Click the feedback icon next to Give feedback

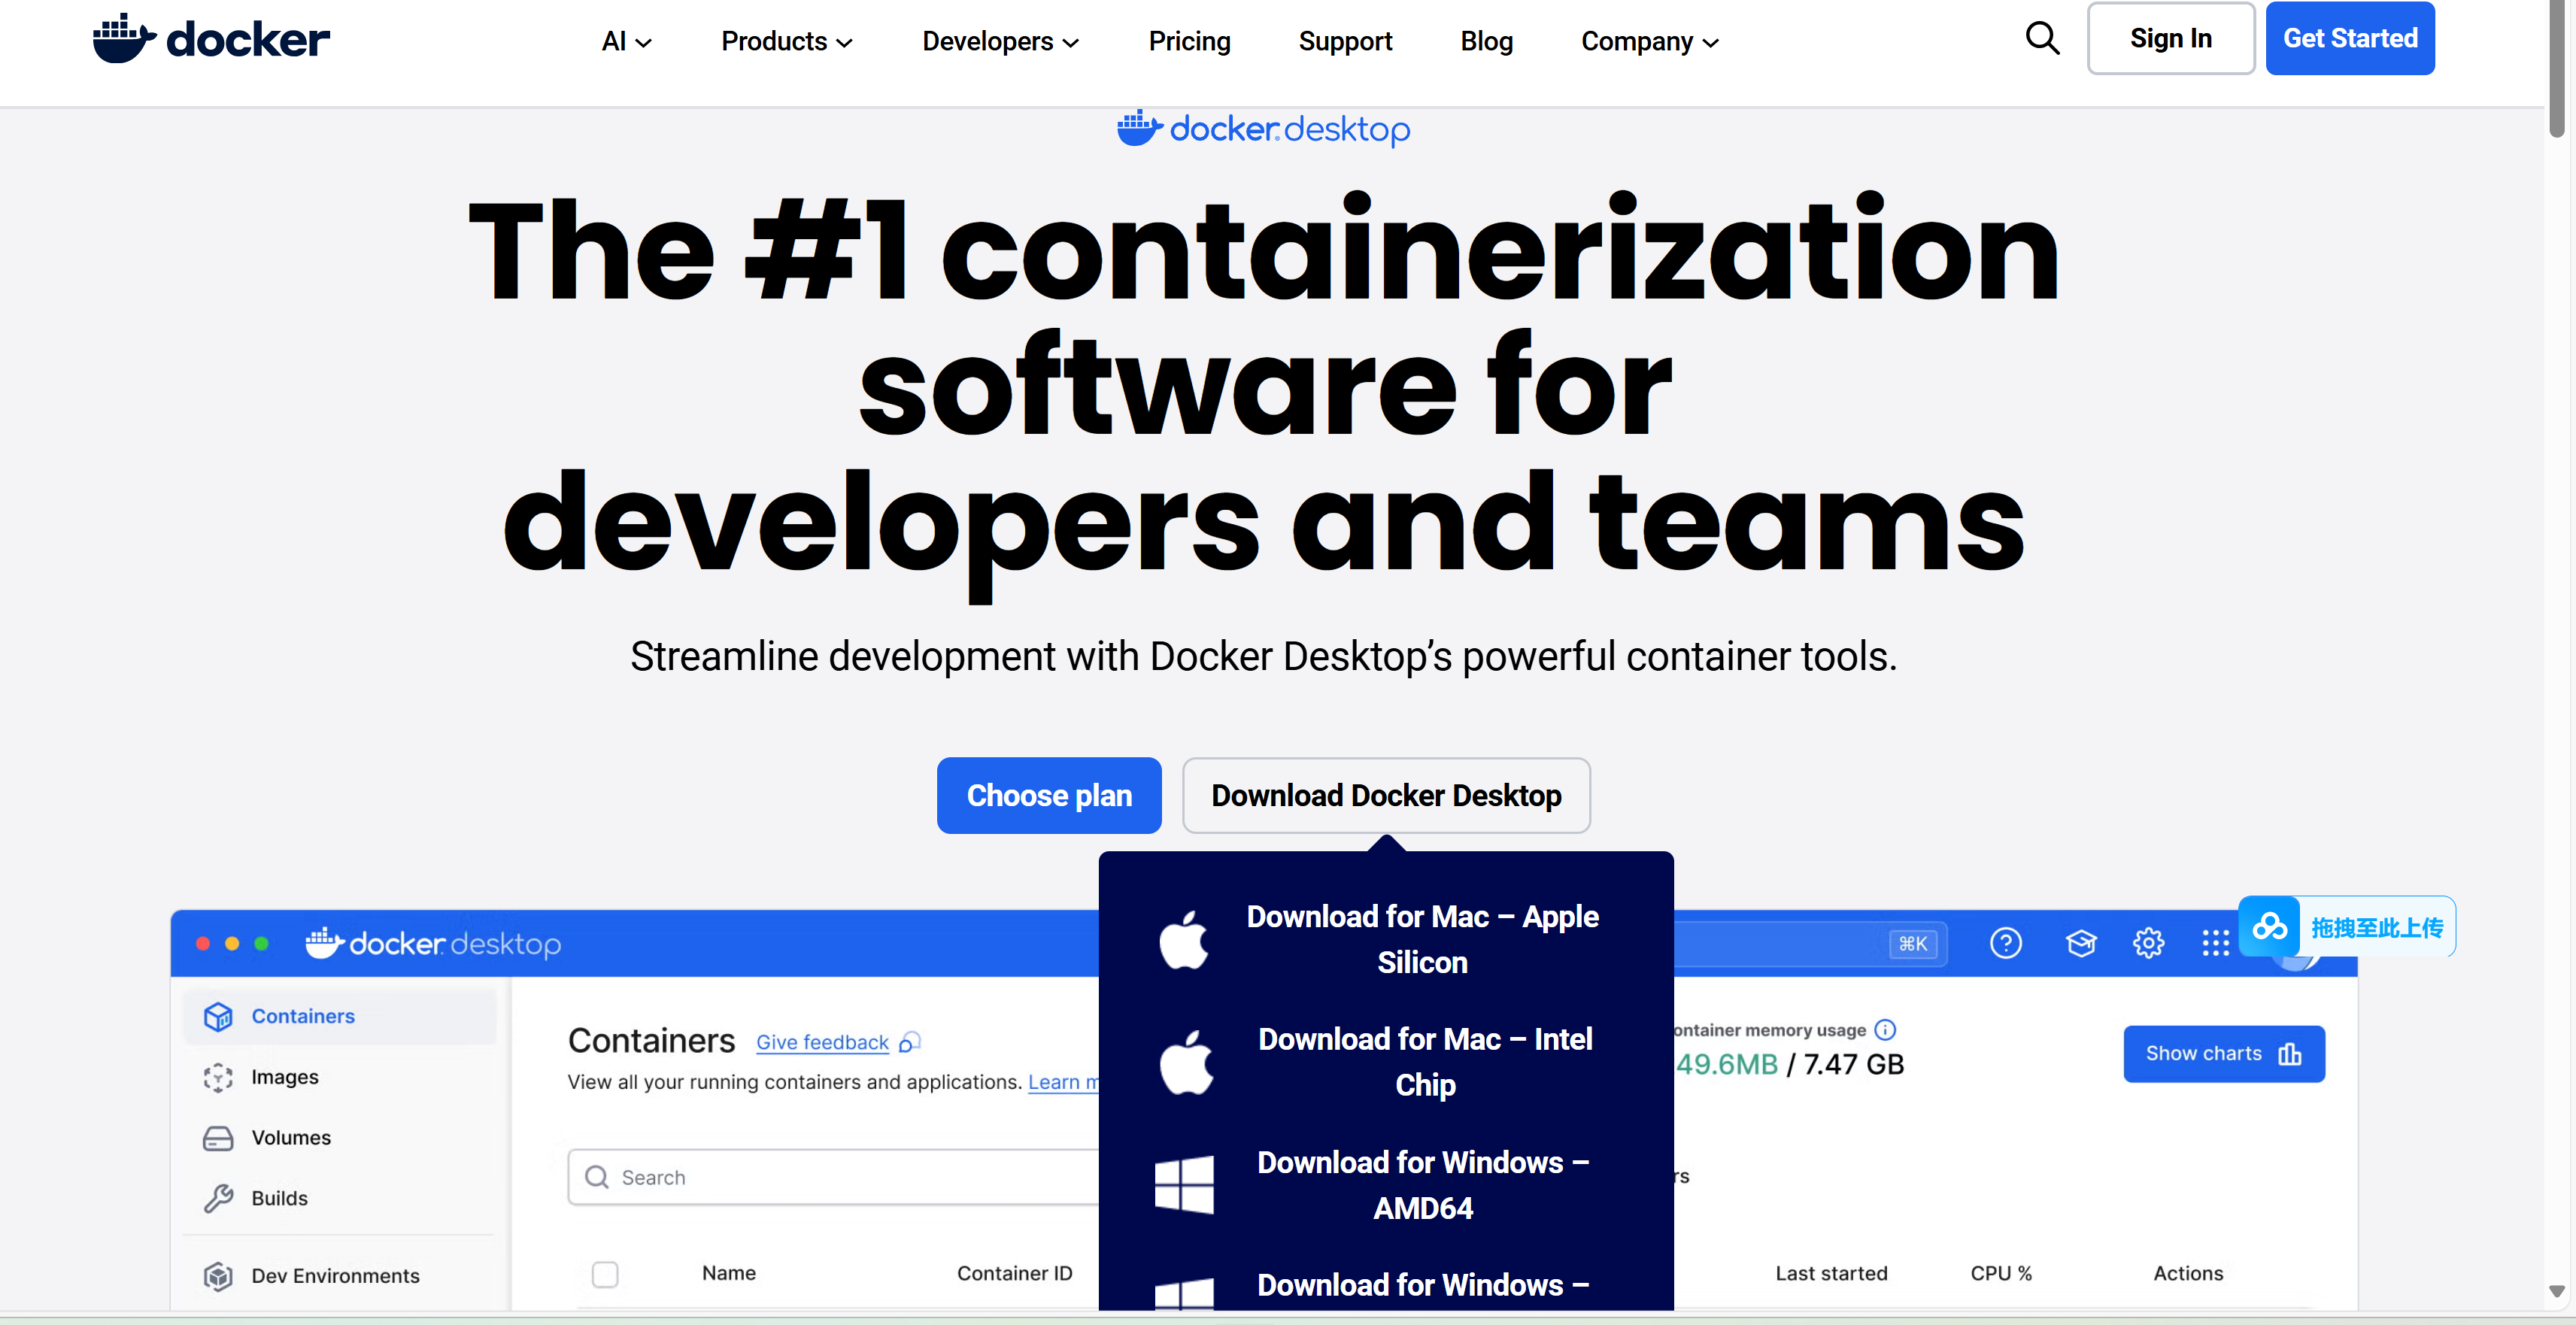point(909,1042)
